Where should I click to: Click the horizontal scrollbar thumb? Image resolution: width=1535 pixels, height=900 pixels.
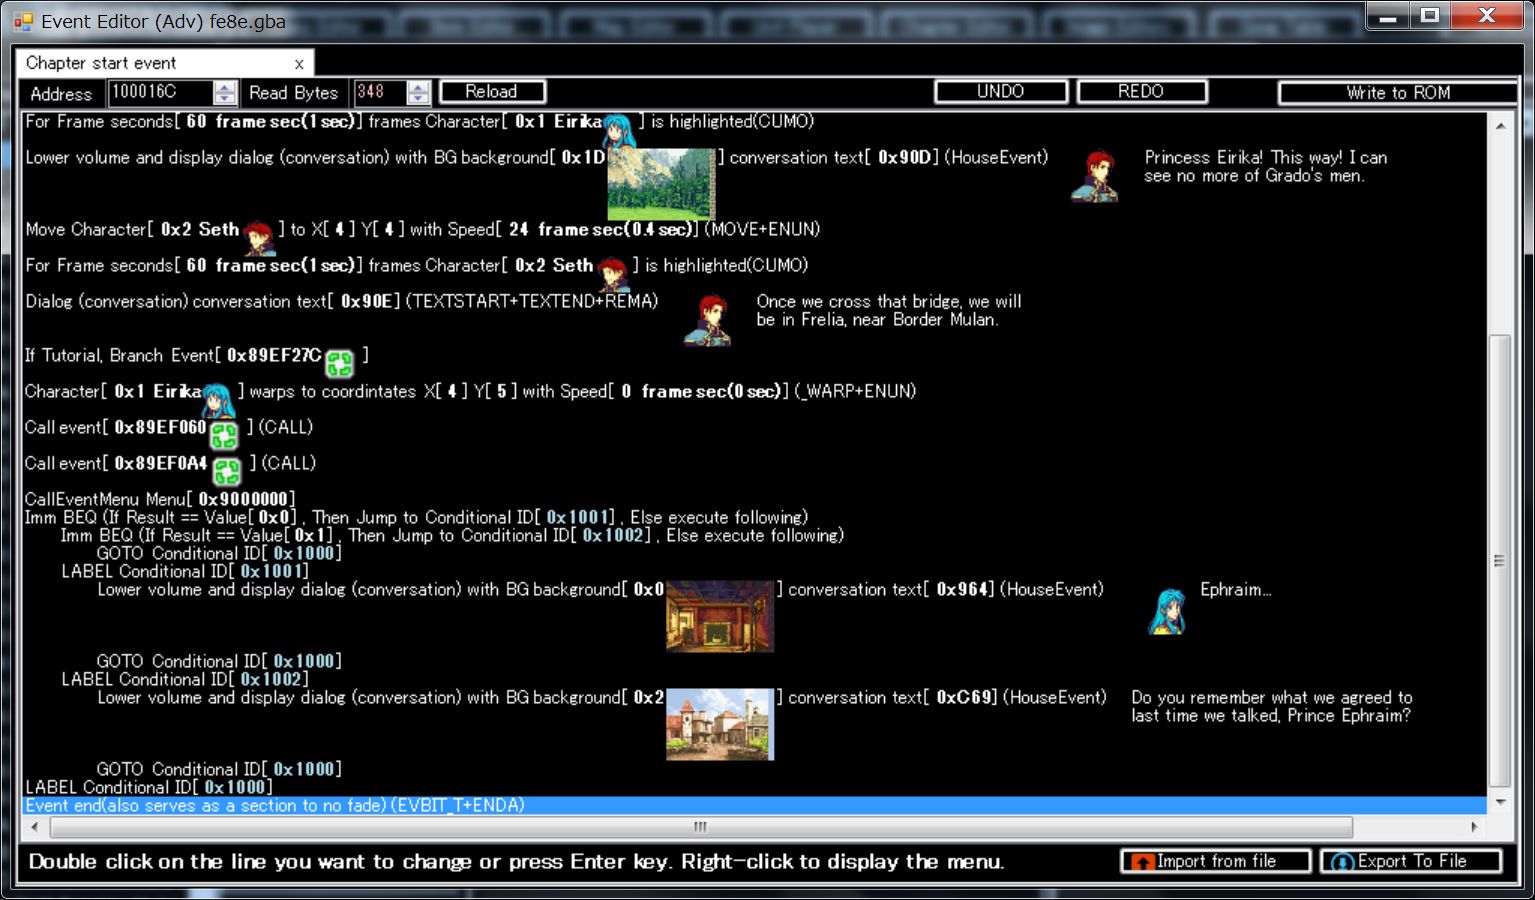[700, 827]
